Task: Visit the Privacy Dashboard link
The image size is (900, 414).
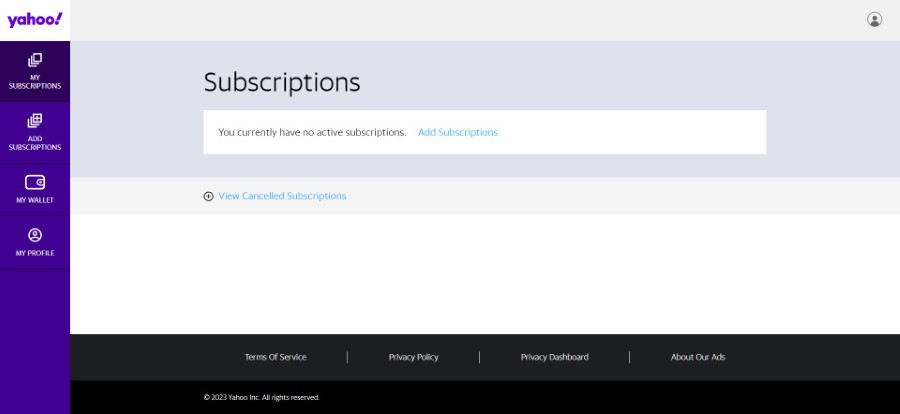Action: [554, 357]
